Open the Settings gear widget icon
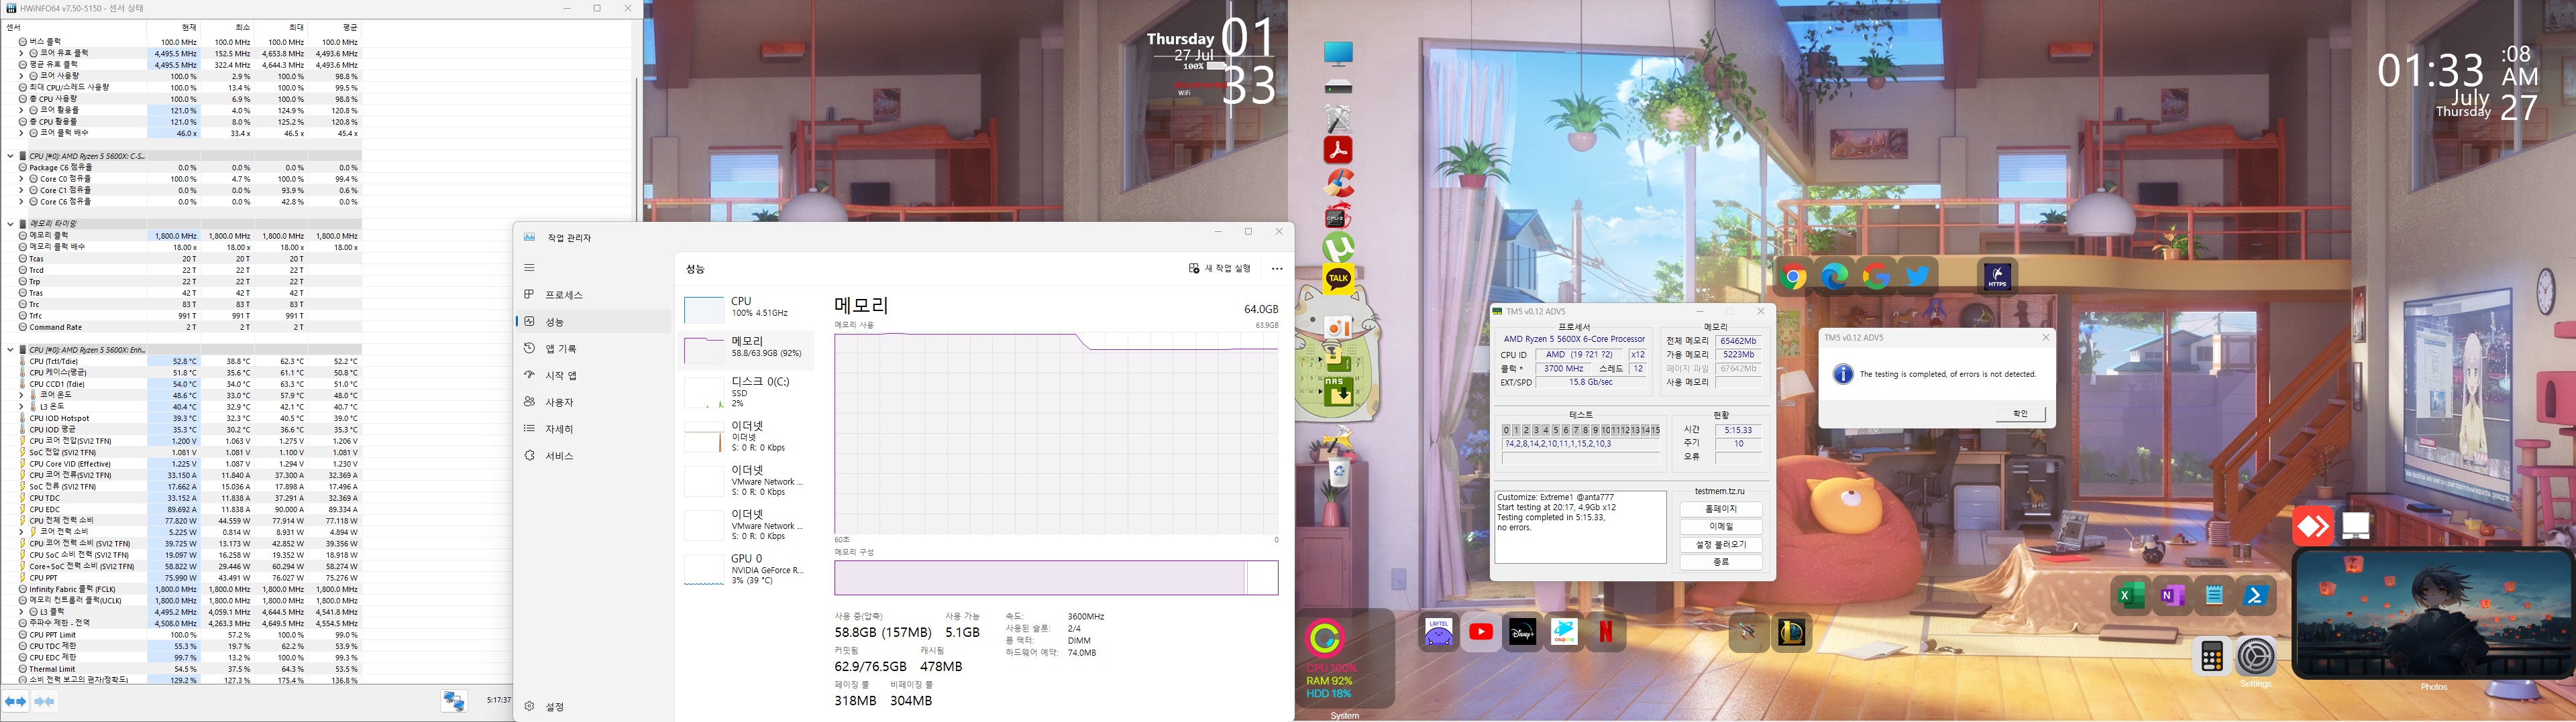2576x722 pixels. (x=2256, y=657)
